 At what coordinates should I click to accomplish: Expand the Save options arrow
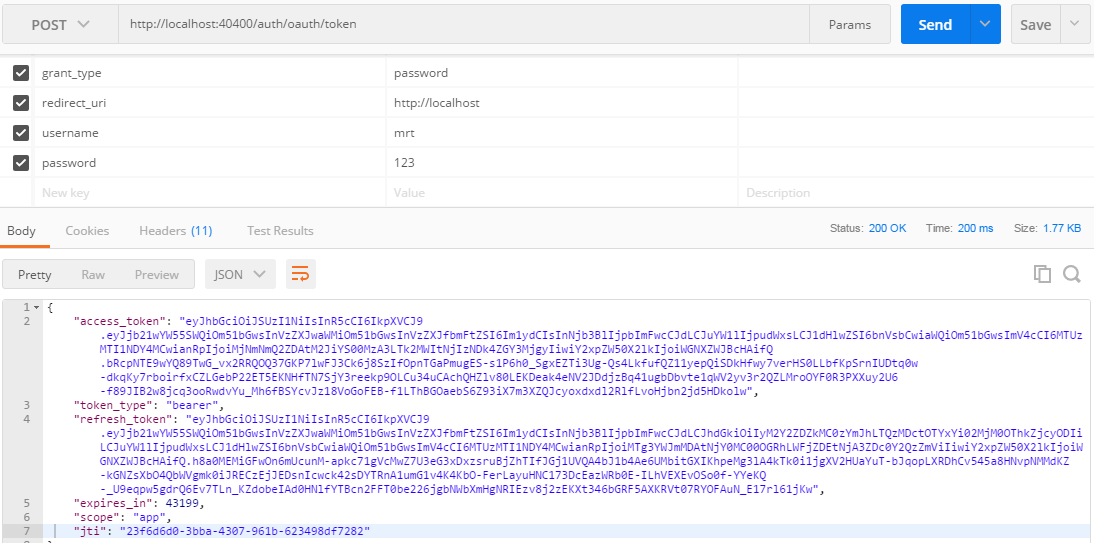point(1074,24)
